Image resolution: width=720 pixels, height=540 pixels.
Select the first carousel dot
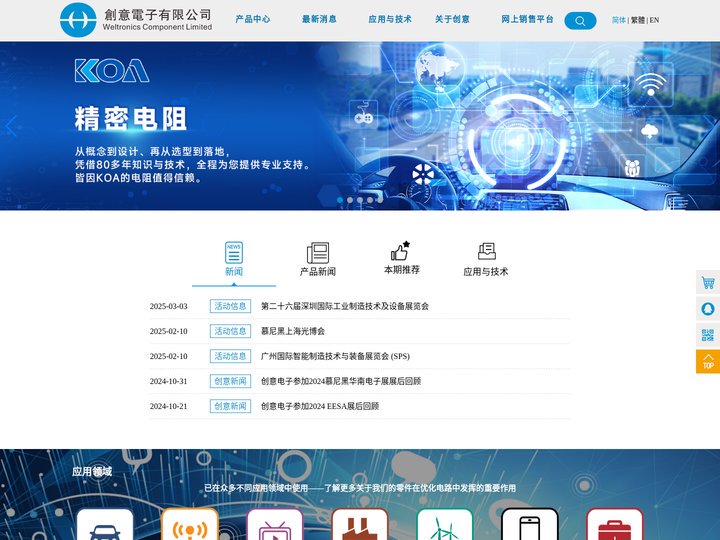(340, 200)
